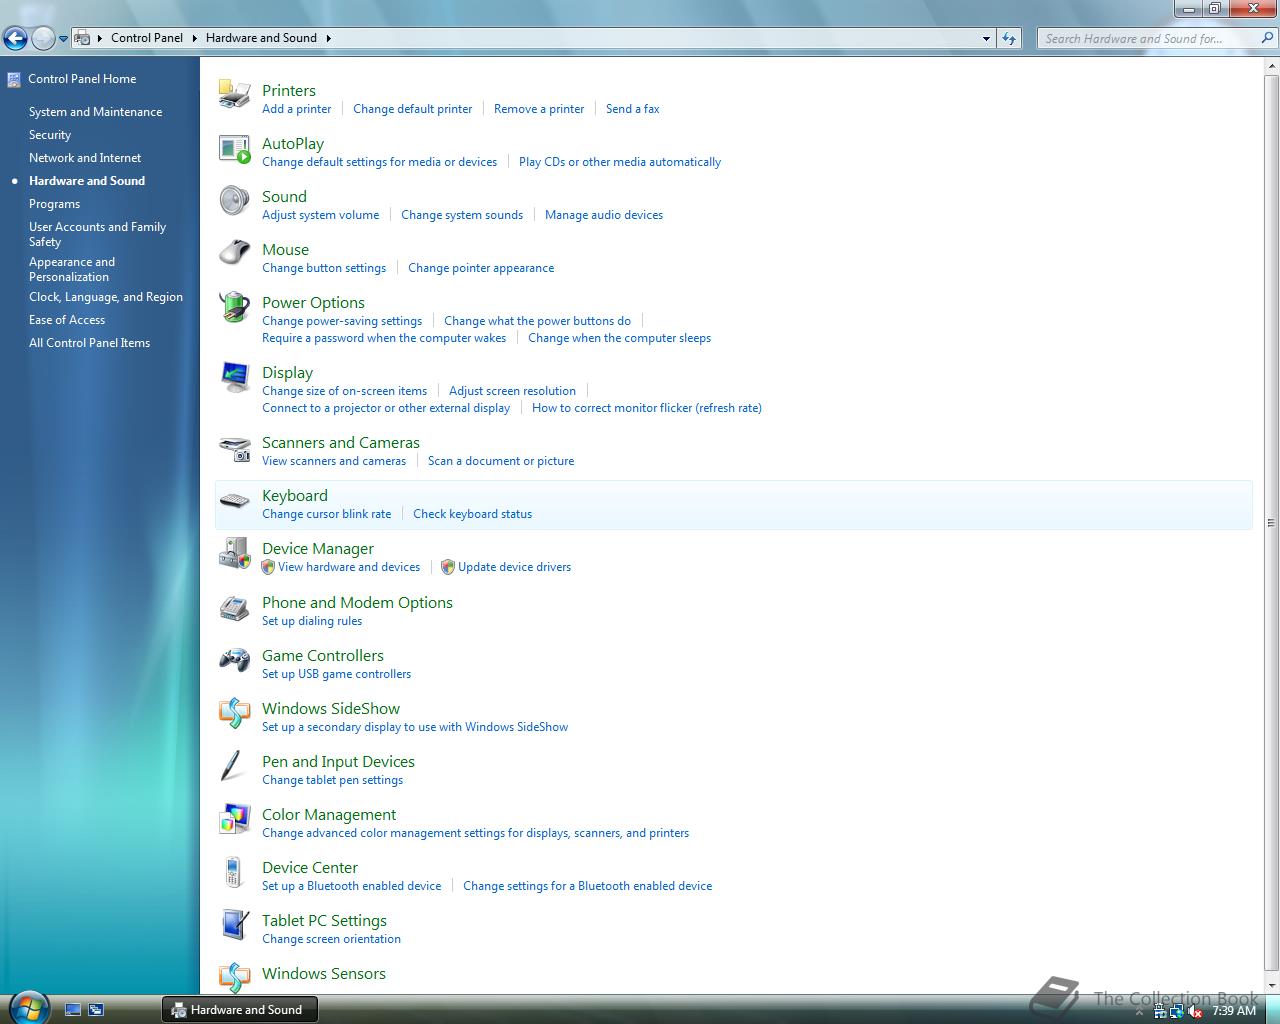Click Set up dialing rules link
The height and width of the screenshot is (1024, 1280).
tap(312, 621)
